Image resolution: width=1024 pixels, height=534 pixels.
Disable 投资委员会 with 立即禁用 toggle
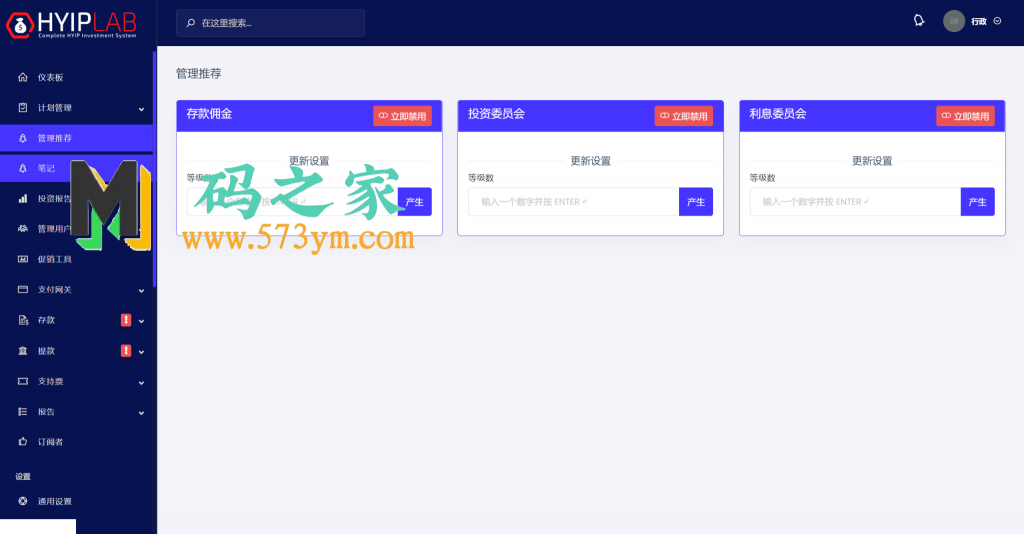tap(684, 116)
